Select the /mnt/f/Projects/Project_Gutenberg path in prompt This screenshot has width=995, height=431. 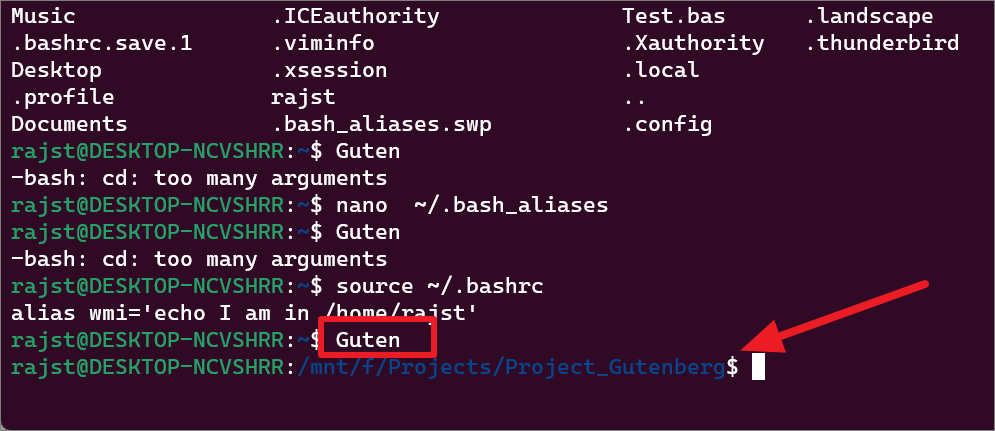[x=511, y=368]
